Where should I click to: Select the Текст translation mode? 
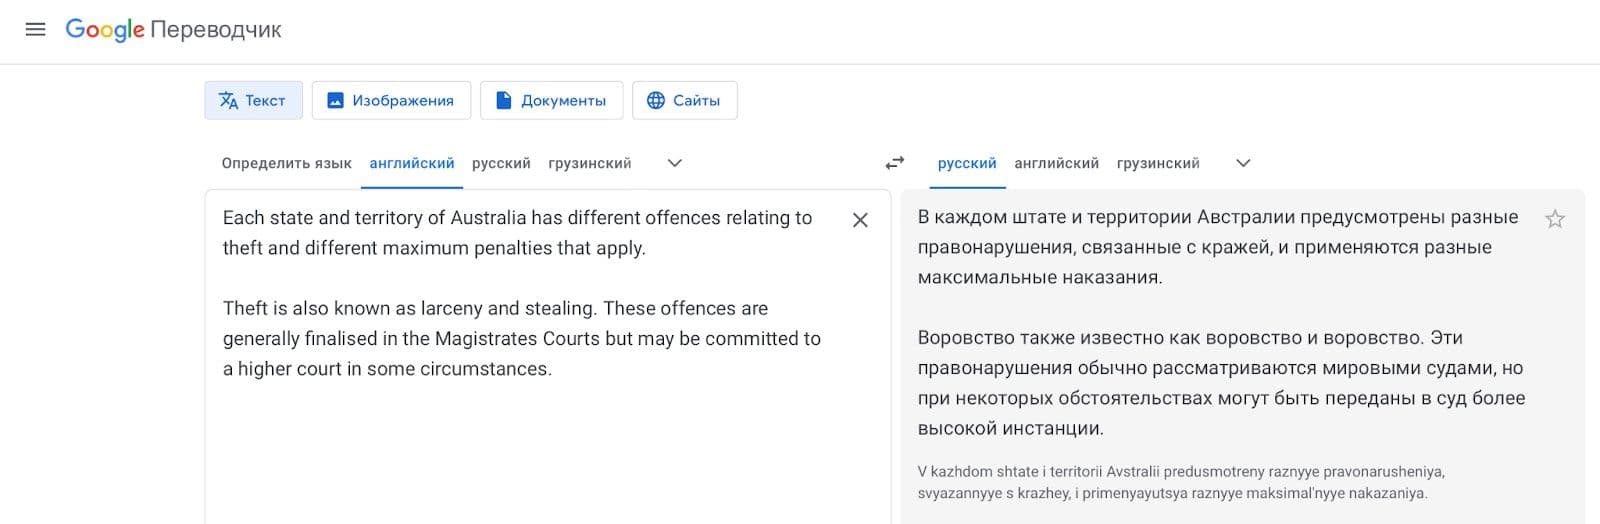(253, 100)
